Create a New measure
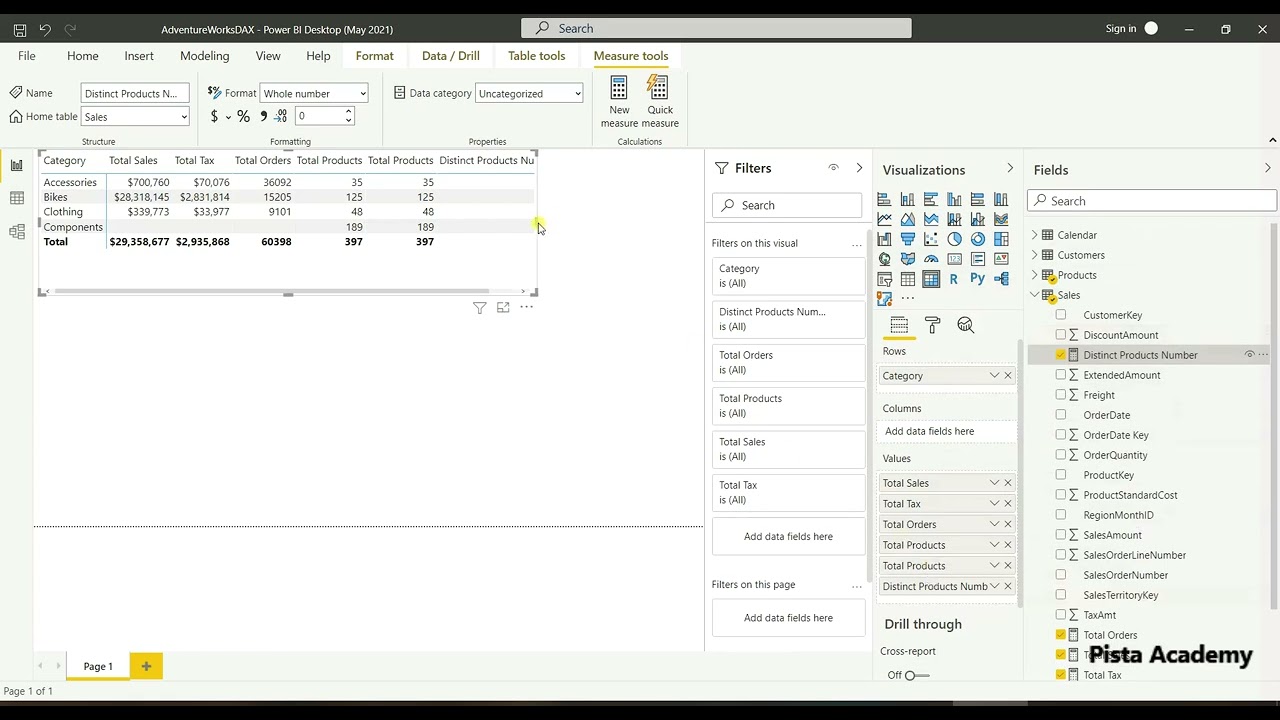Screen dimensions: 1280x720 (x=619, y=102)
